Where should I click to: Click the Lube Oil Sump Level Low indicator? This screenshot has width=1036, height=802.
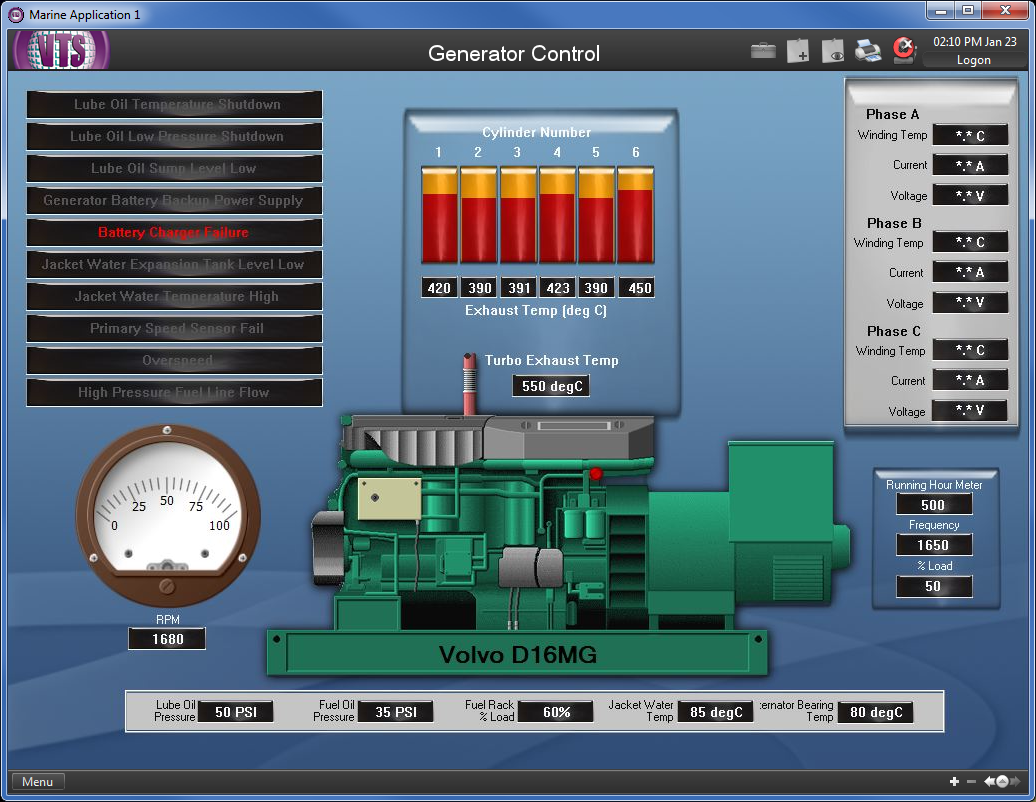point(174,168)
